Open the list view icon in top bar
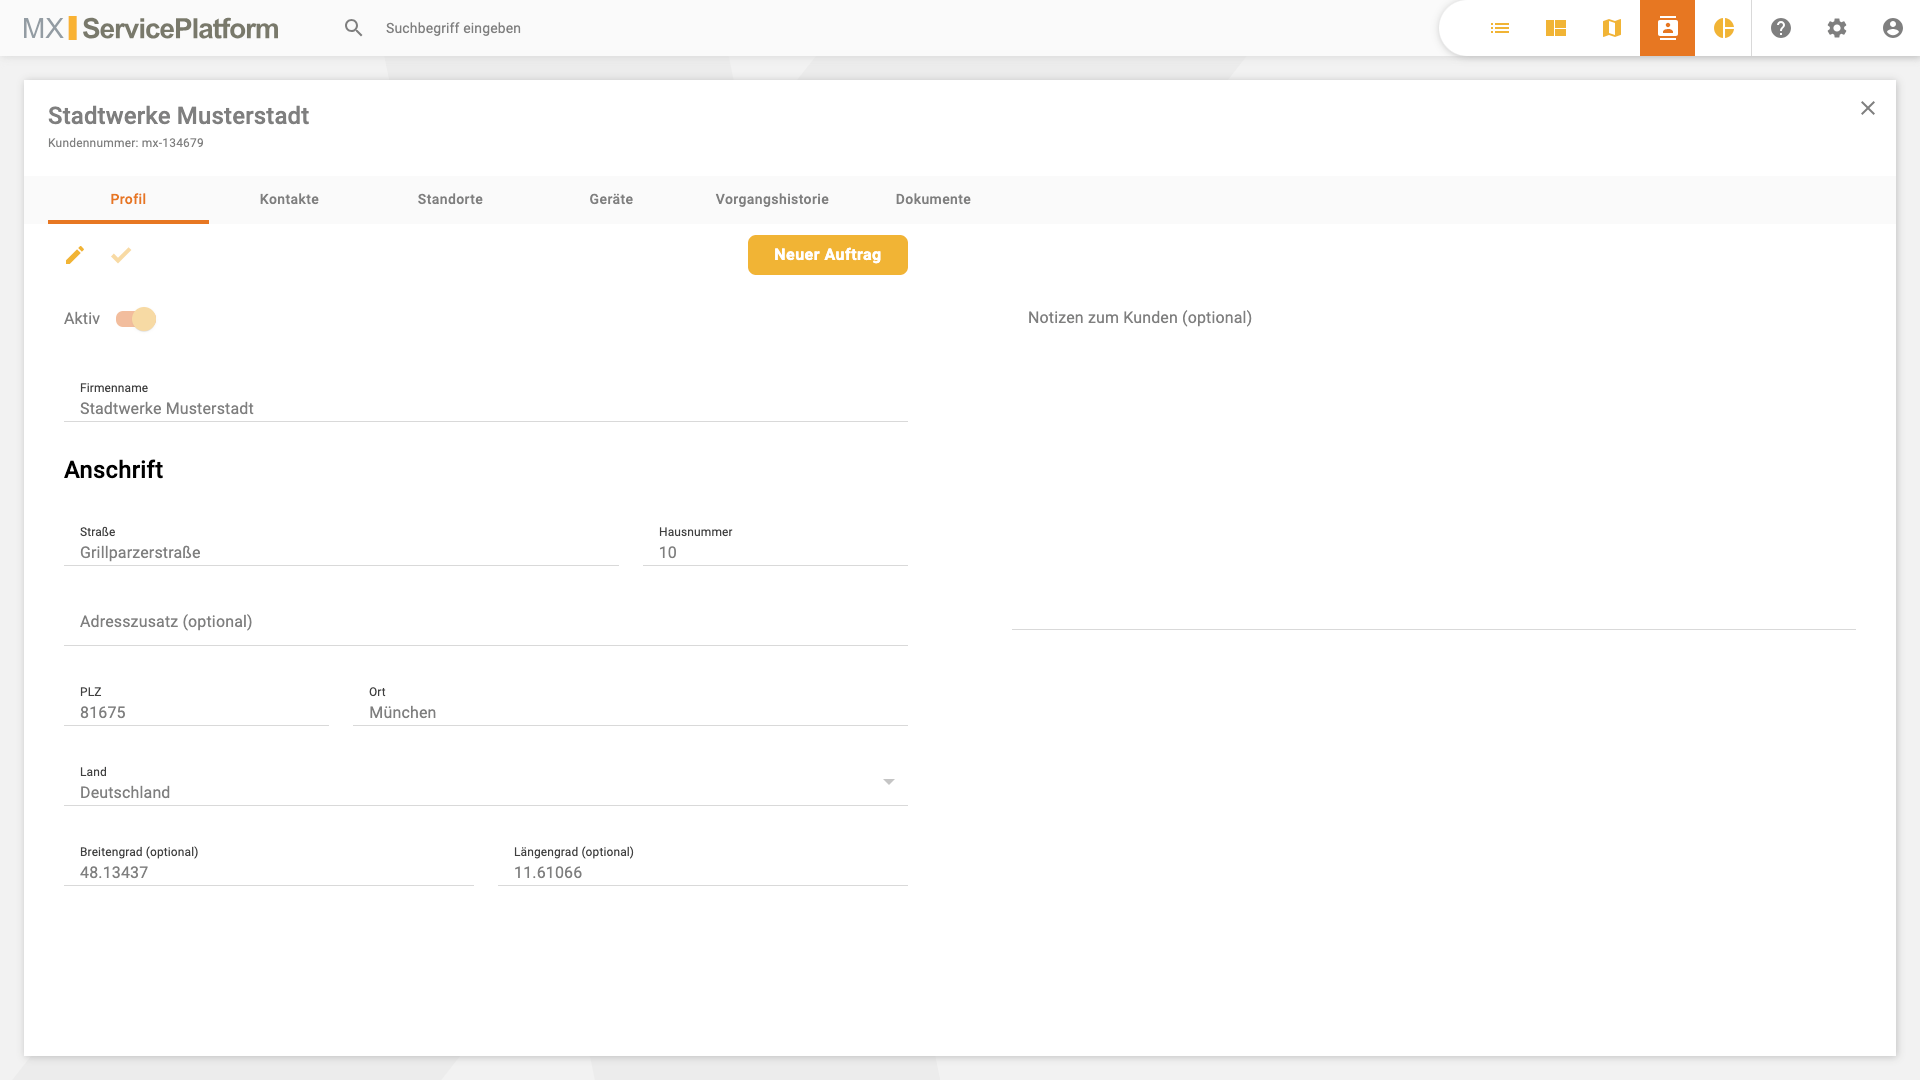1920x1080 pixels. point(1500,28)
